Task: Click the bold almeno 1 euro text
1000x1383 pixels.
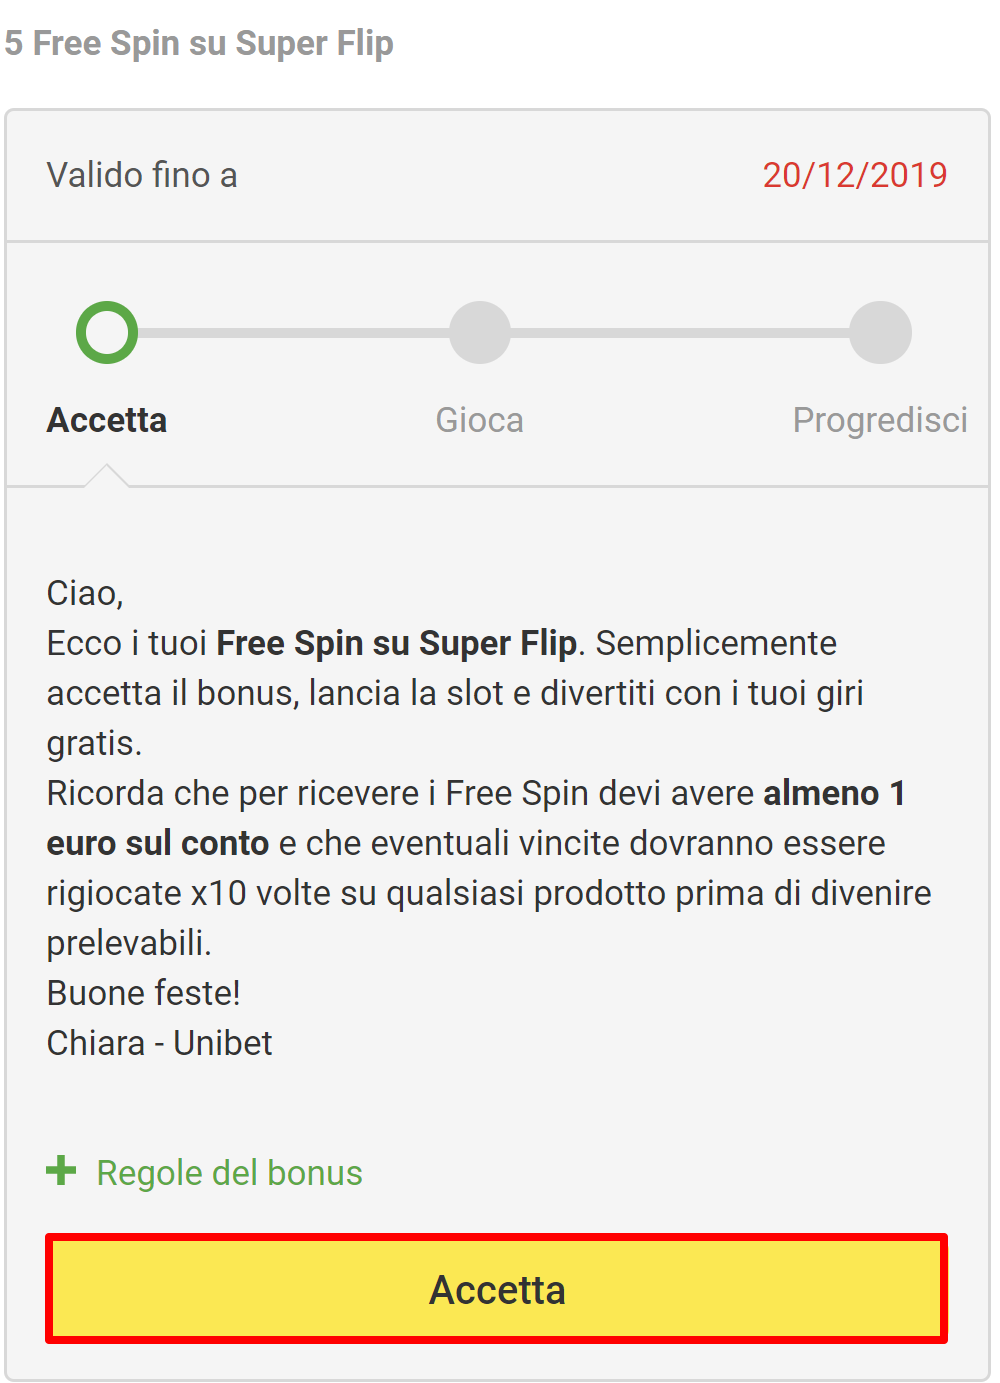Action: [x=836, y=793]
